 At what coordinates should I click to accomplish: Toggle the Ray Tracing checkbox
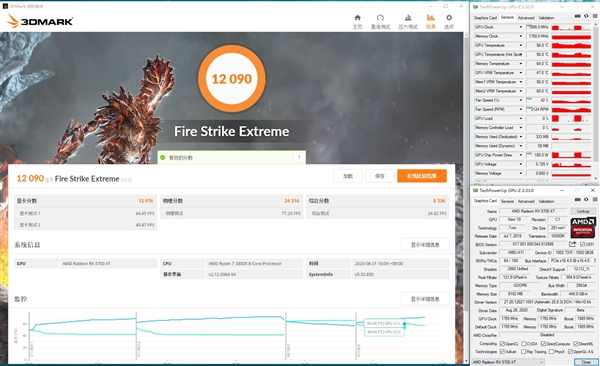(x=523, y=351)
